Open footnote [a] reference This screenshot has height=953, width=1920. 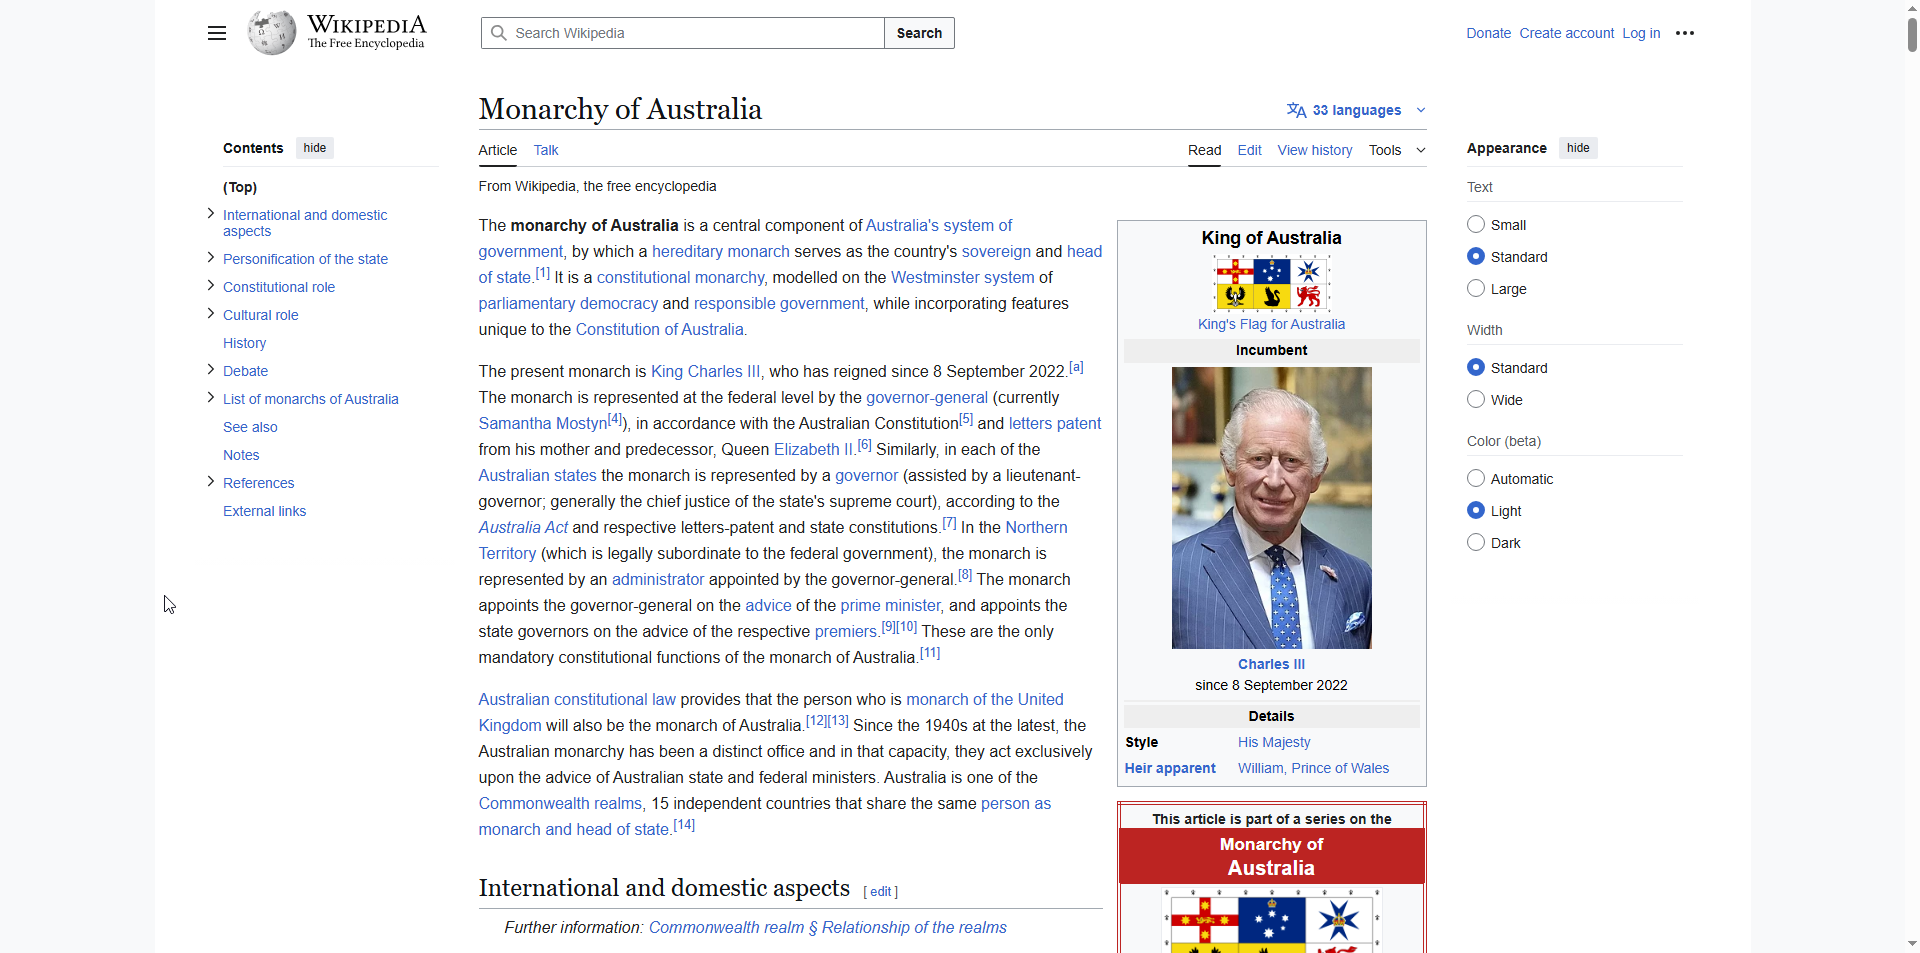tap(1076, 367)
